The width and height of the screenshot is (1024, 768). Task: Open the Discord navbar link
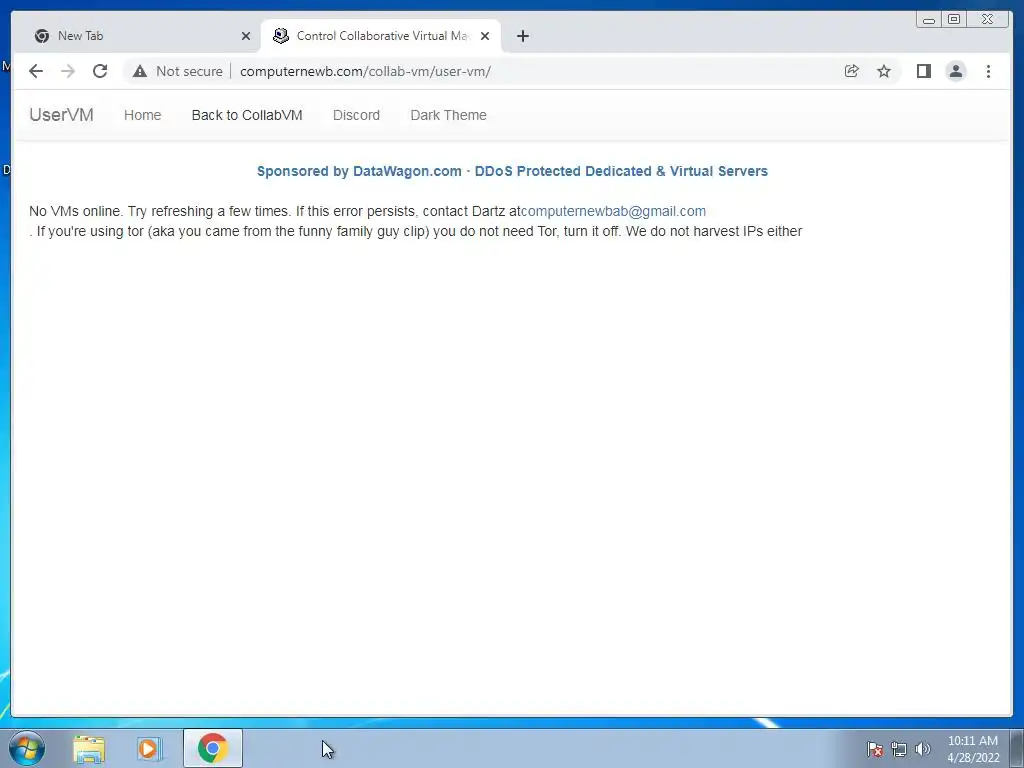356,115
